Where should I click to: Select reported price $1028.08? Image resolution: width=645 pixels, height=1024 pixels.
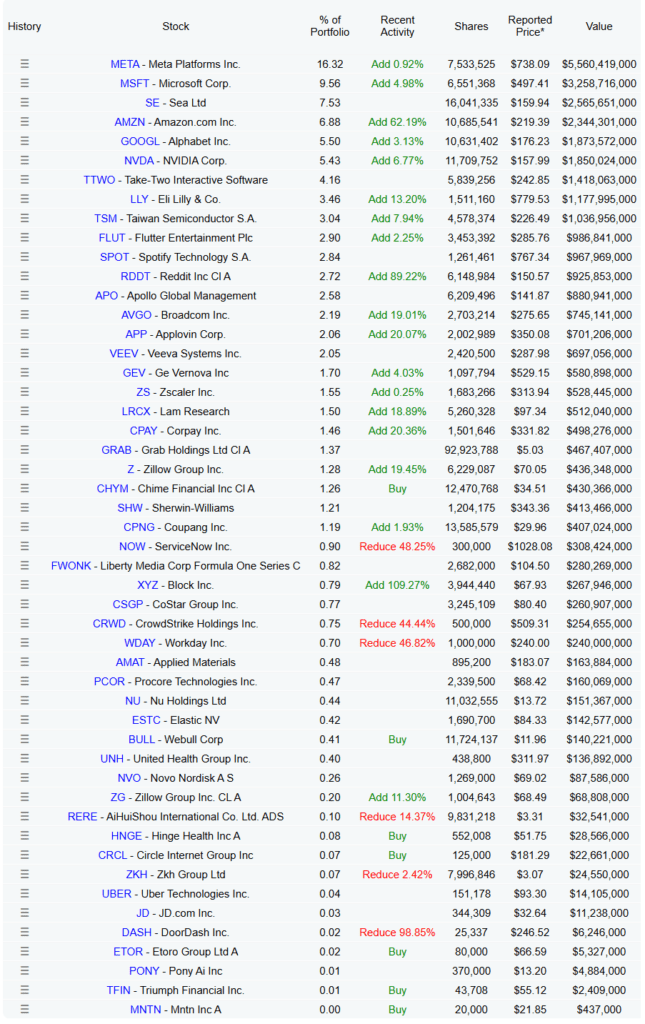pos(530,546)
